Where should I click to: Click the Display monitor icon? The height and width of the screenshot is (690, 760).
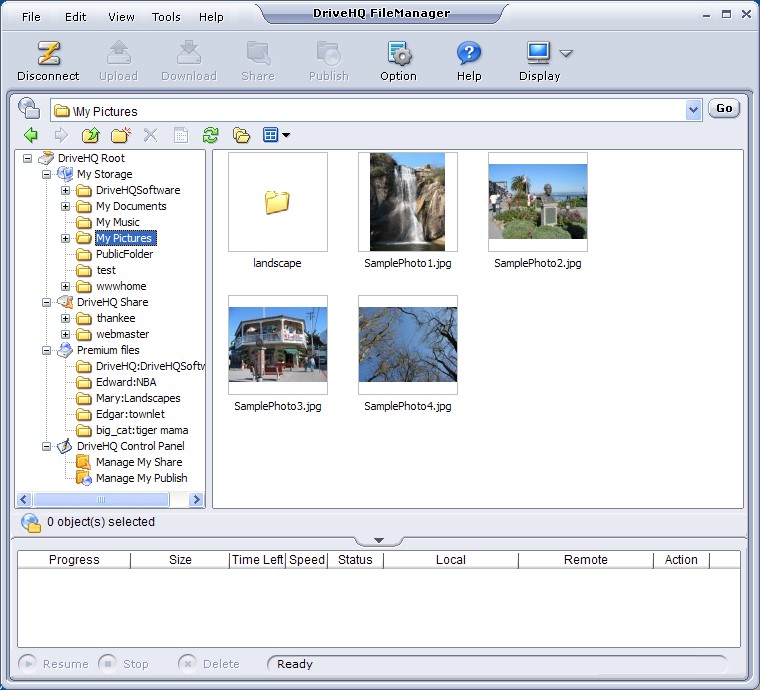click(x=538, y=53)
